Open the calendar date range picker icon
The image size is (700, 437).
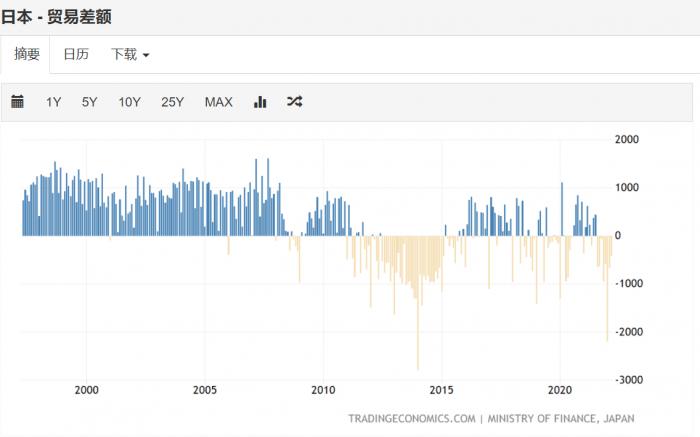17,101
